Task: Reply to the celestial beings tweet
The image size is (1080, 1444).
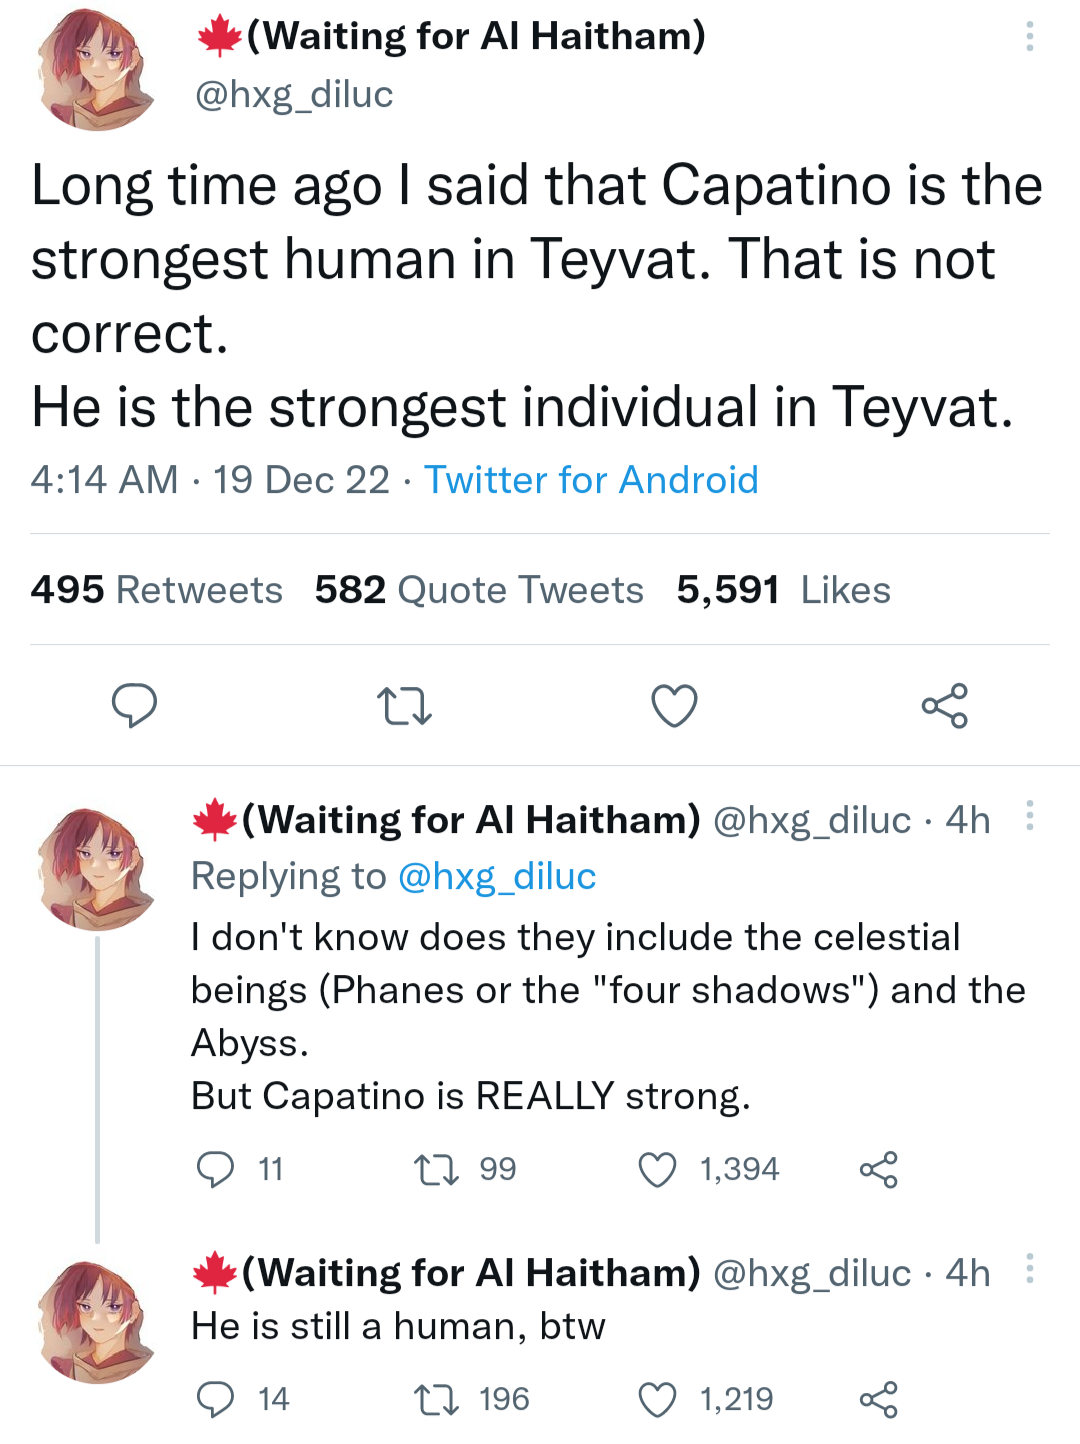Action: [x=215, y=1169]
